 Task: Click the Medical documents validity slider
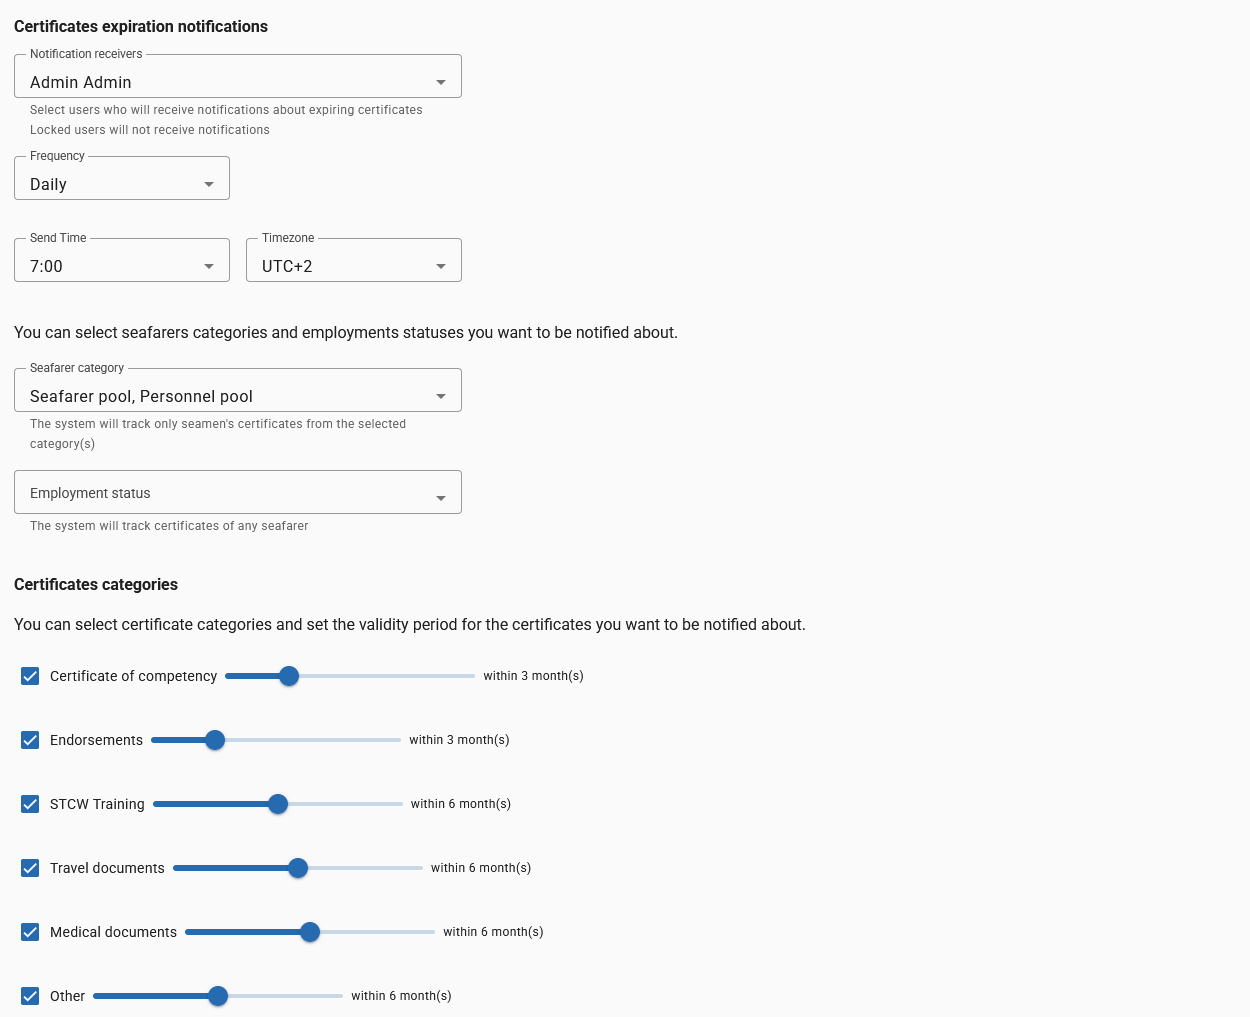click(310, 932)
